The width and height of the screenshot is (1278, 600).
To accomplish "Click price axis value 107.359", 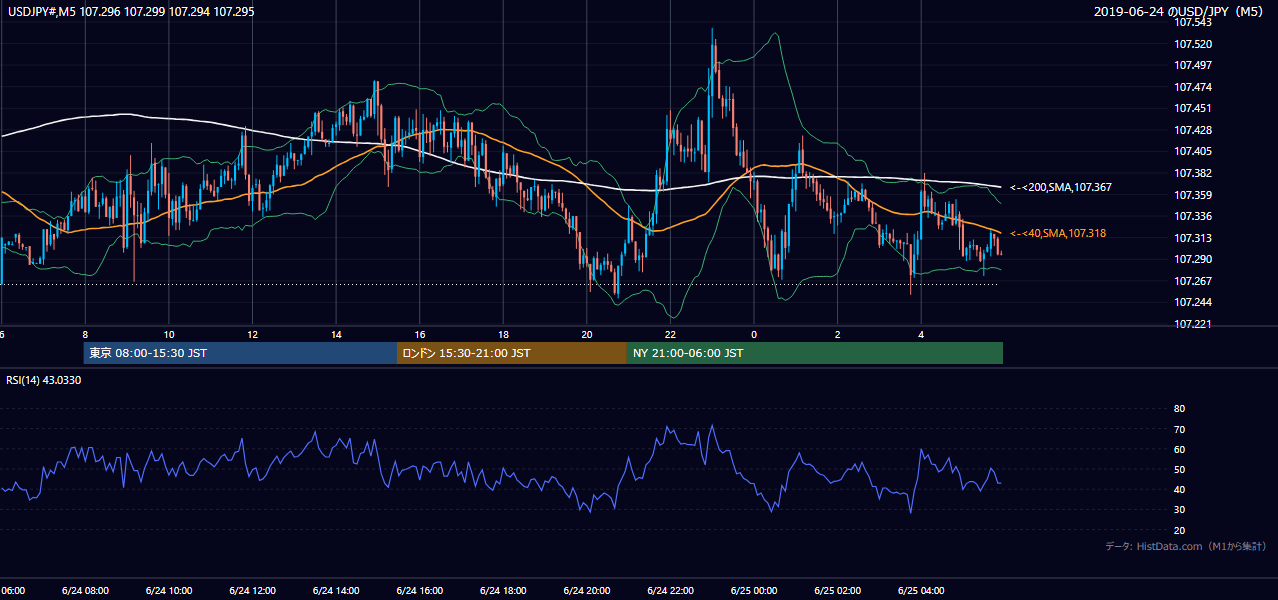I will coord(1192,195).
